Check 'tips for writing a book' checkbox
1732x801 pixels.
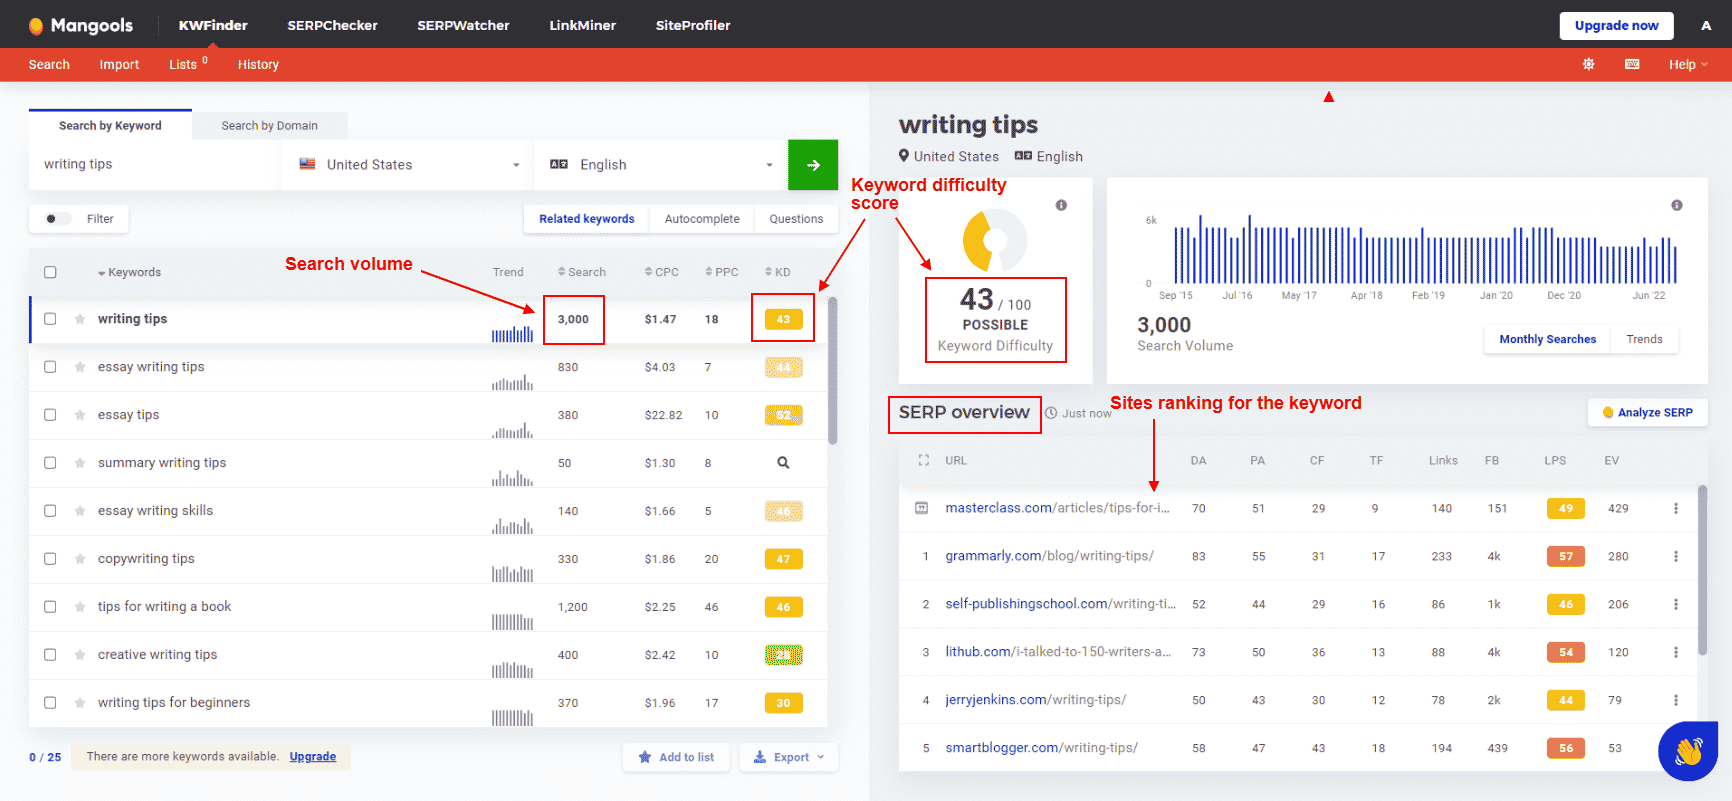[x=50, y=607]
